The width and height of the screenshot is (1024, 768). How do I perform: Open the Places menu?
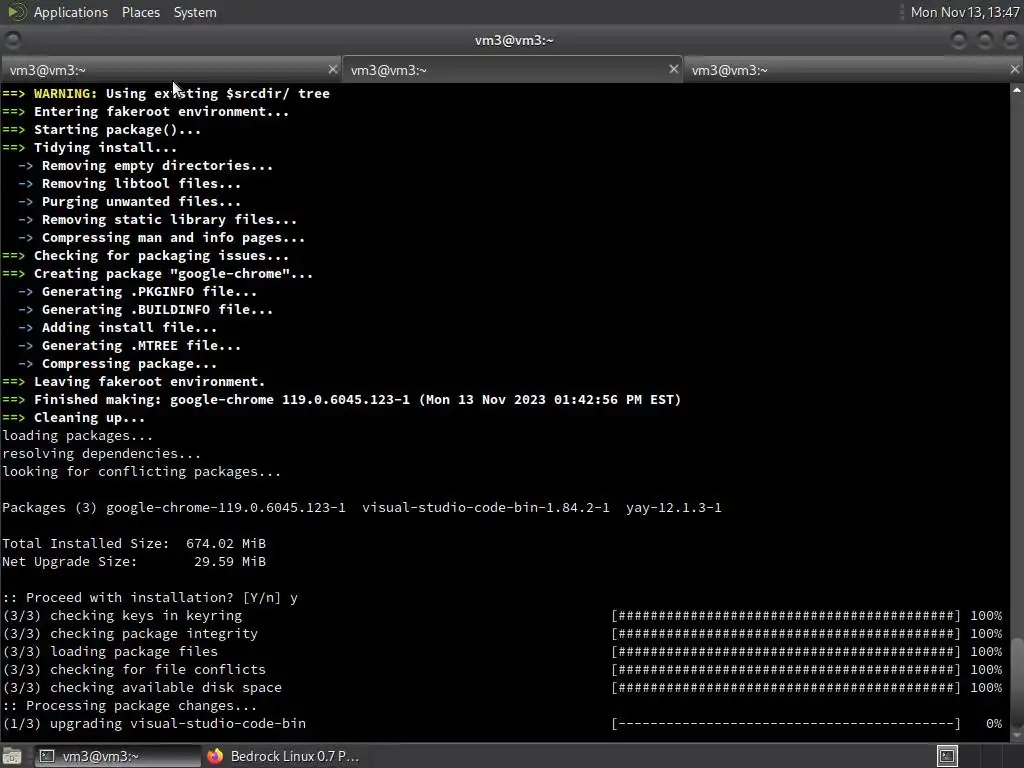[140, 12]
